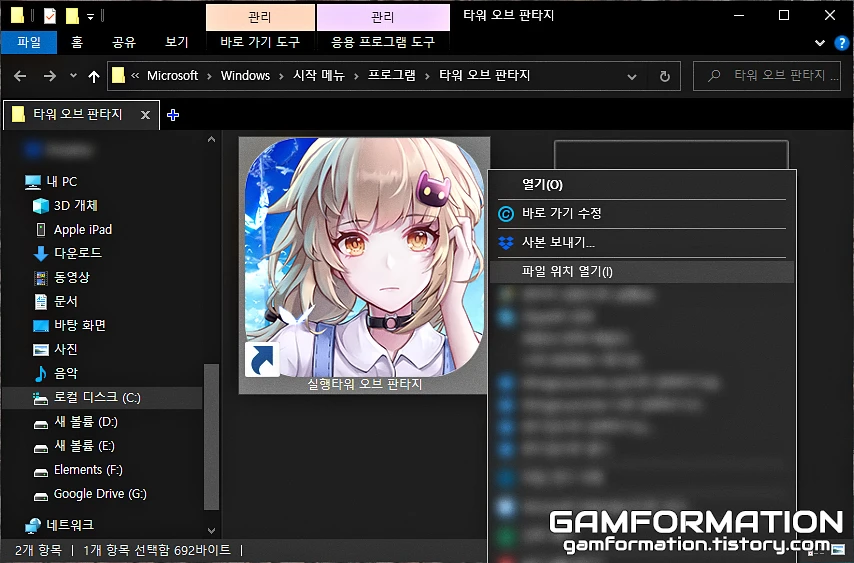Open Explorer help icon
This screenshot has width=854, height=563.
click(x=841, y=42)
